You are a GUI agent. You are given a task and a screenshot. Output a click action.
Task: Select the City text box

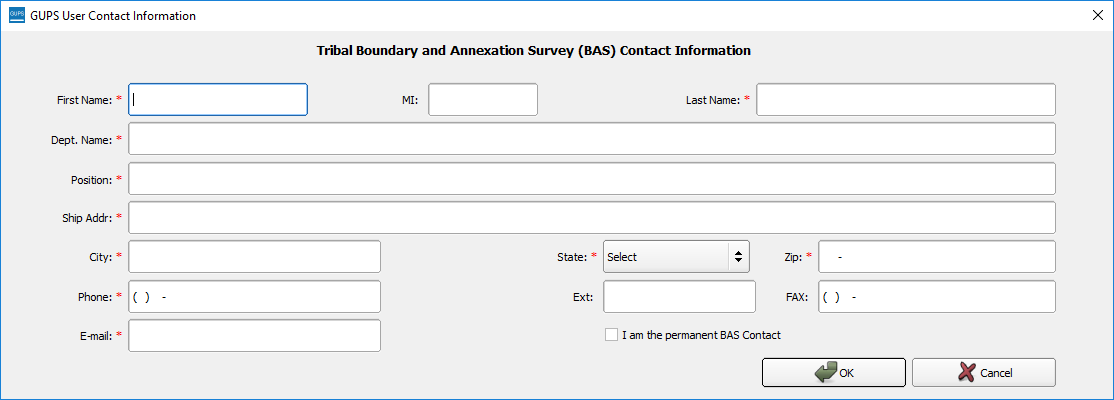[x=255, y=257]
